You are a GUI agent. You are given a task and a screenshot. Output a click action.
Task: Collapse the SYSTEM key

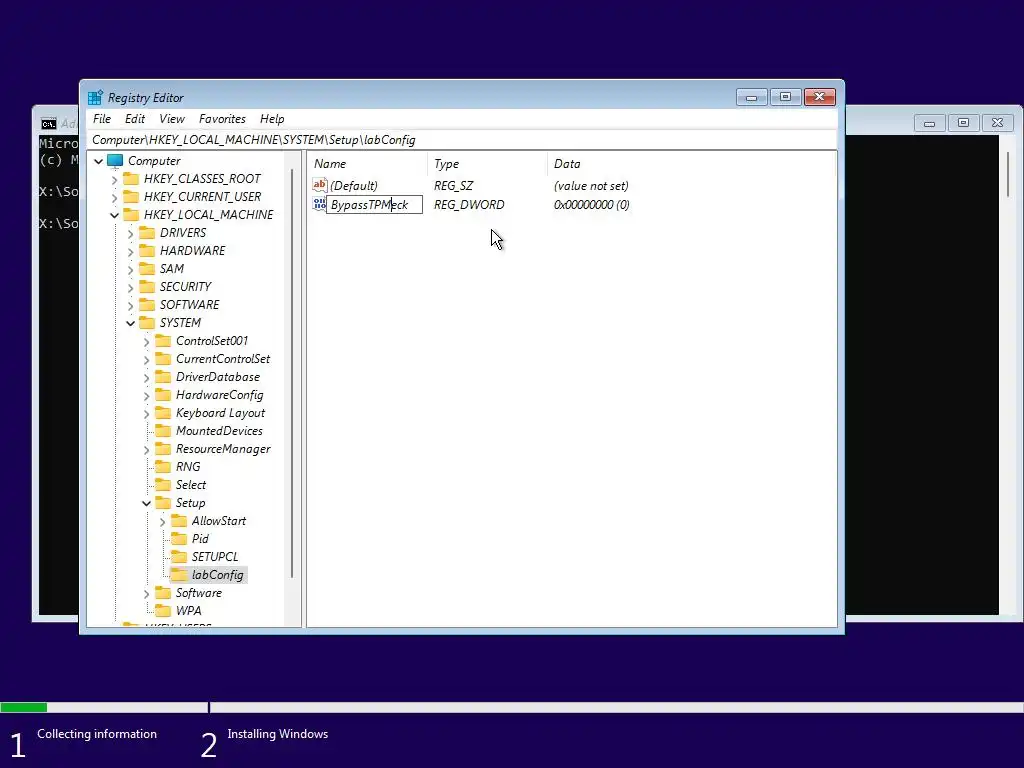(x=131, y=323)
